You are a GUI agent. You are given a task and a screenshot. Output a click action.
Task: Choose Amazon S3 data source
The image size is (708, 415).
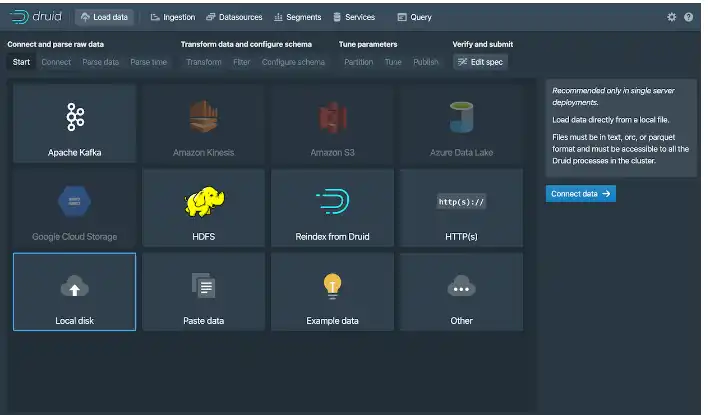tap(332, 123)
